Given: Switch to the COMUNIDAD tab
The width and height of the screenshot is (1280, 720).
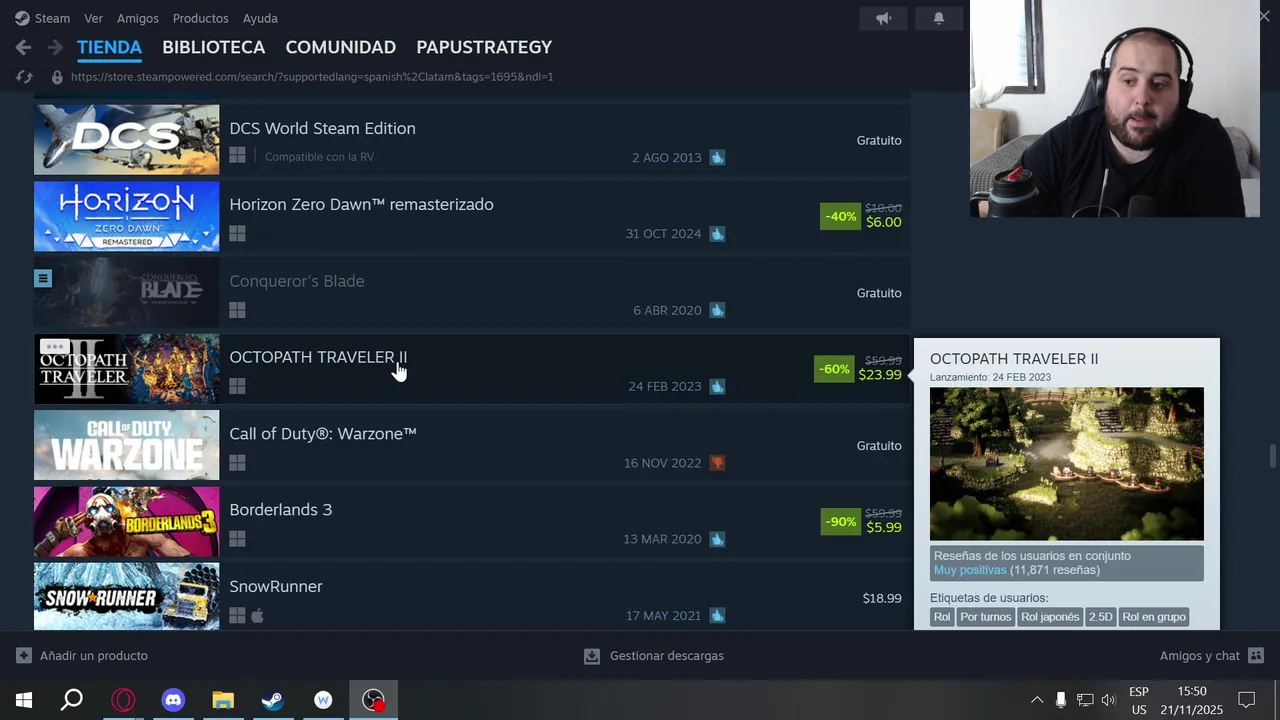Looking at the screenshot, I should point(340,47).
